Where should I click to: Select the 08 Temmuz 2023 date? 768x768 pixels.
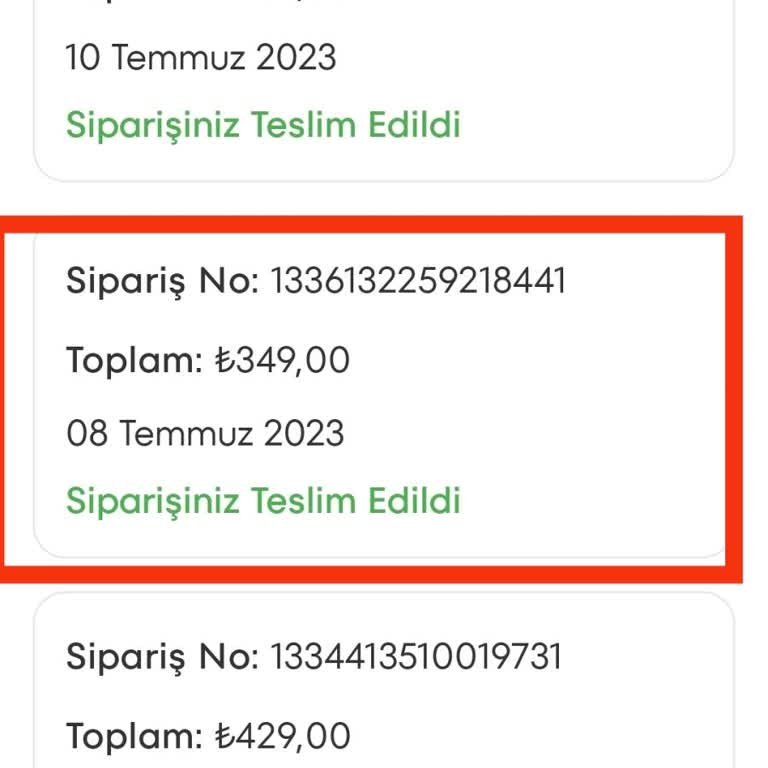[205, 434]
